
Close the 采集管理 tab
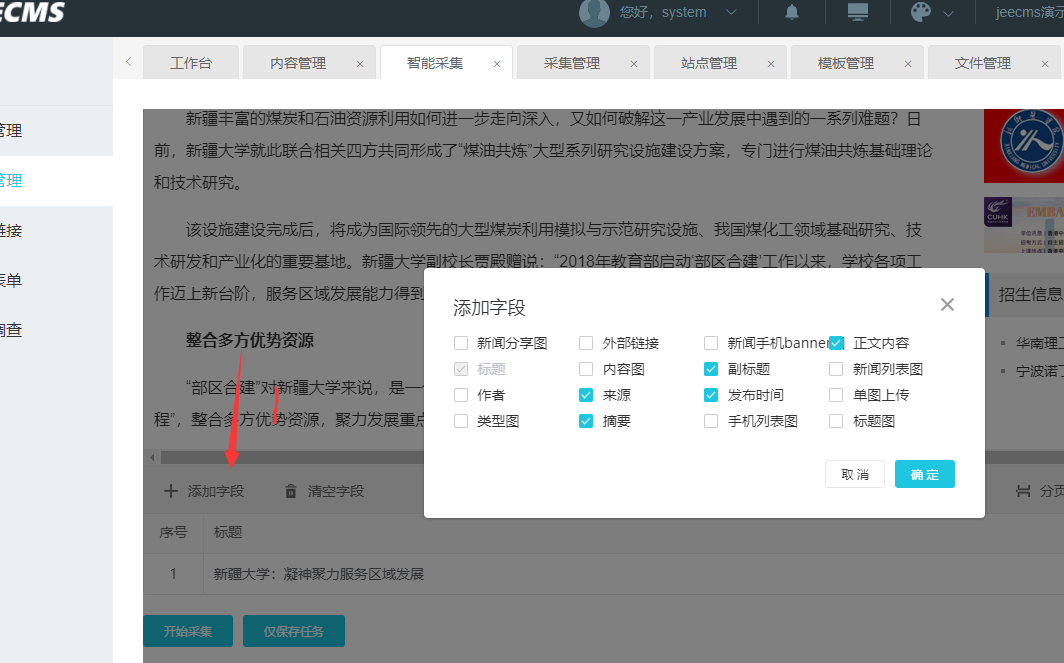point(634,64)
